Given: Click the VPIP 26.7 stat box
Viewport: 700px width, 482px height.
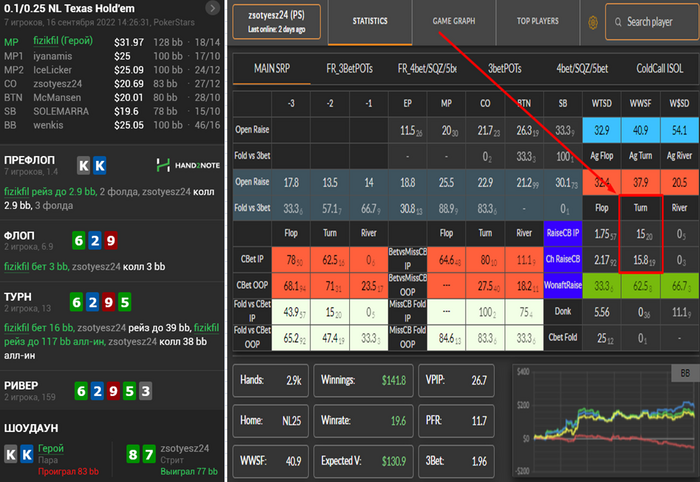Looking at the screenshot, I should click(x=456, y=380).
